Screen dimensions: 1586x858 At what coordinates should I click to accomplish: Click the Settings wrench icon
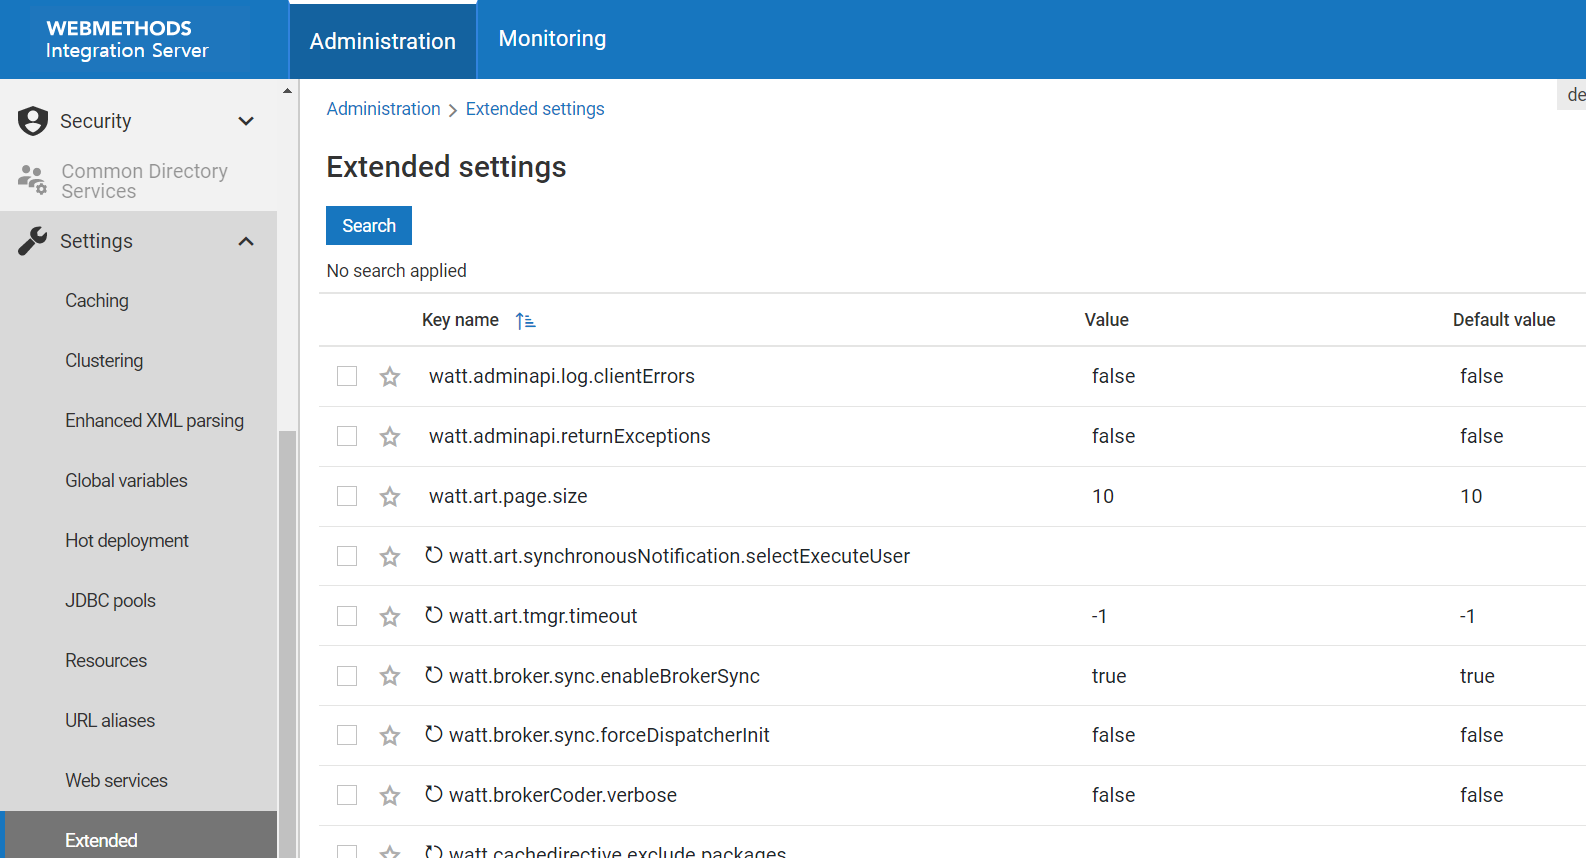[32, 241]
